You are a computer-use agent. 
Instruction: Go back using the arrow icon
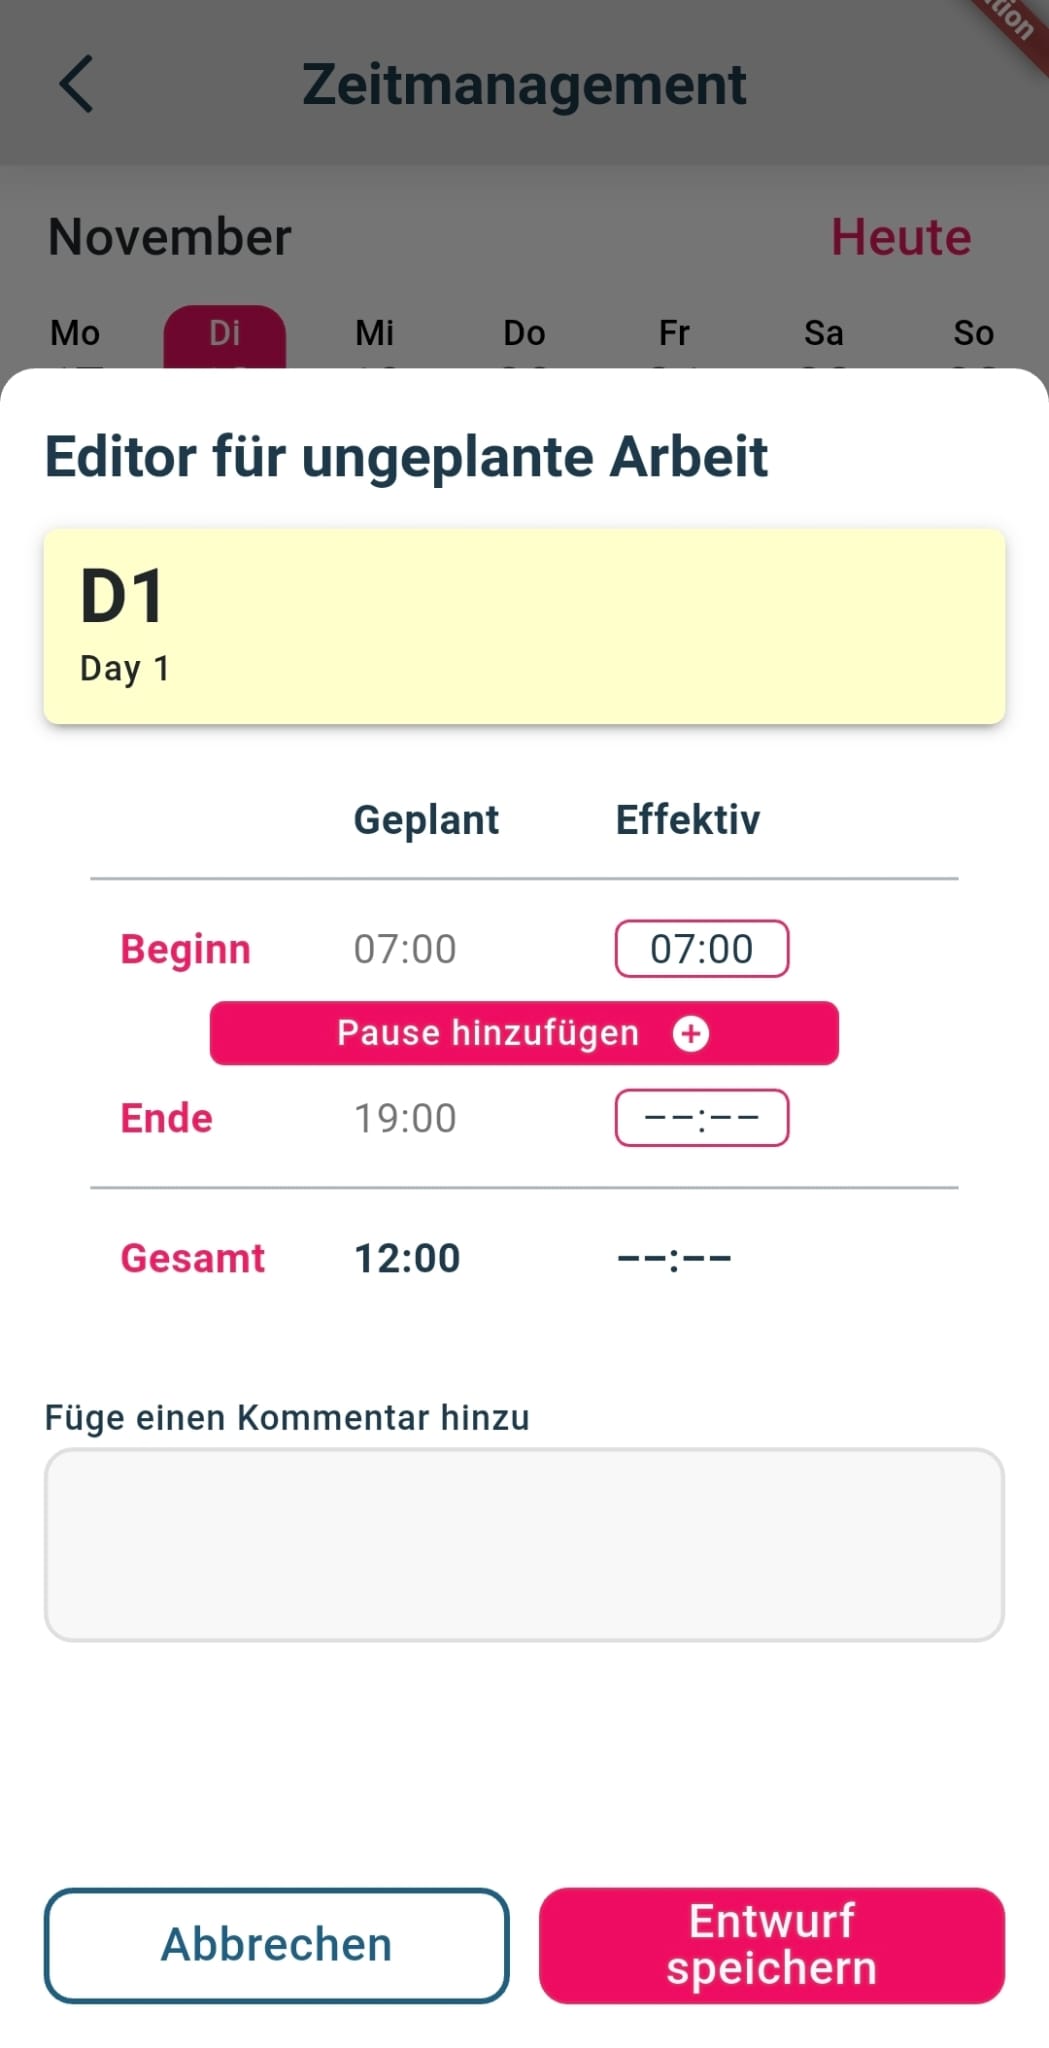pyautogui.click(x=76, y=84)
